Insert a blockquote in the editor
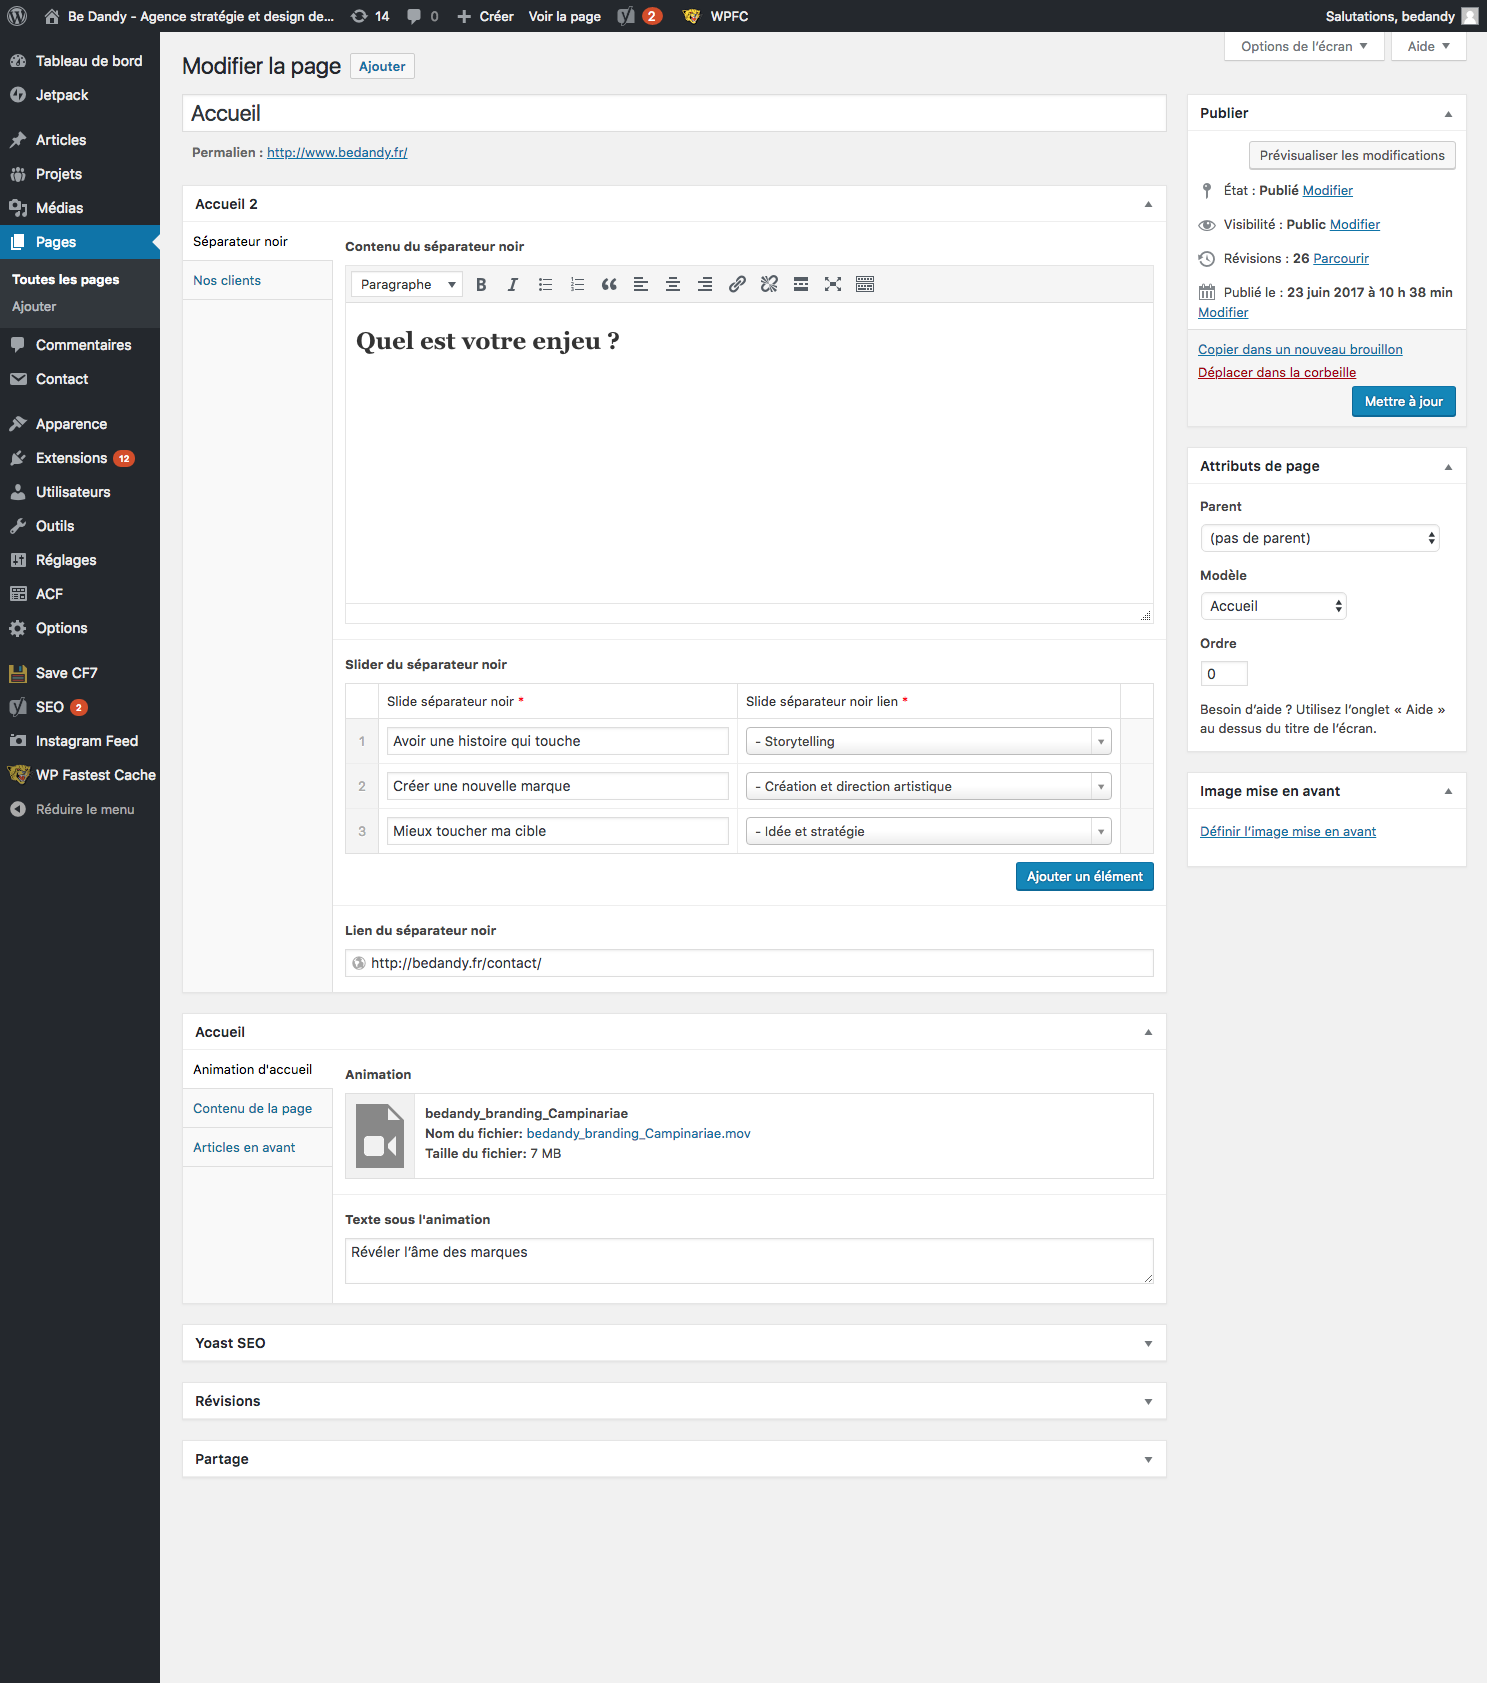 tap(609, 285)
